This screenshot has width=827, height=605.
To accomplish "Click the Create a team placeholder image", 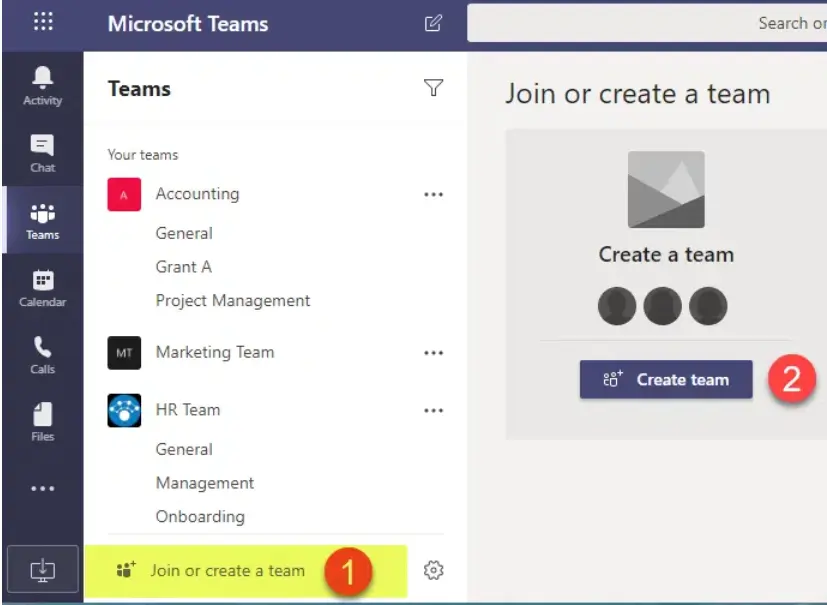I will pos(666,189).
